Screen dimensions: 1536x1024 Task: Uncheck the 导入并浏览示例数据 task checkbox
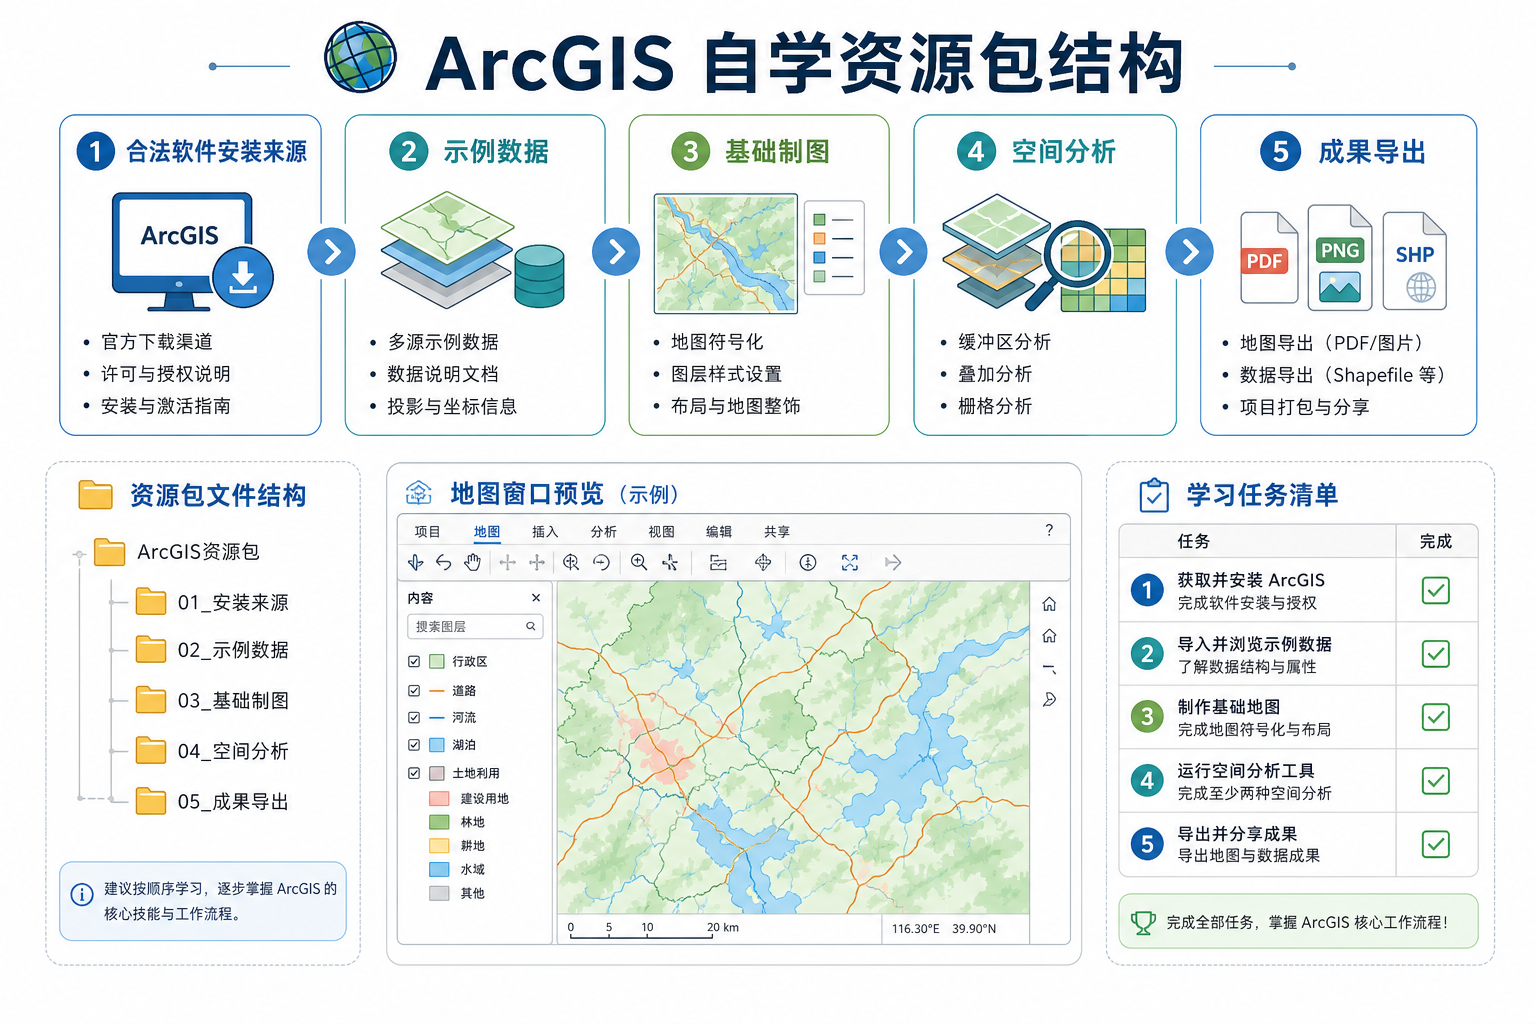(1436, 654)
